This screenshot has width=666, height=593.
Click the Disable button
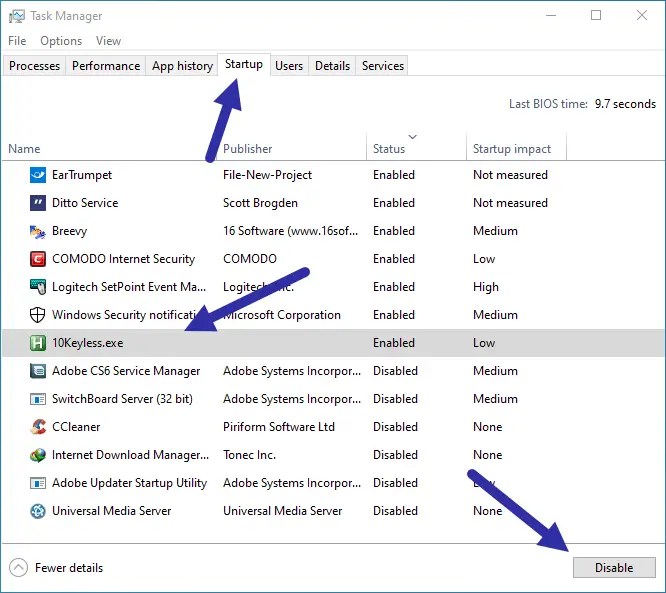point(614,568)
